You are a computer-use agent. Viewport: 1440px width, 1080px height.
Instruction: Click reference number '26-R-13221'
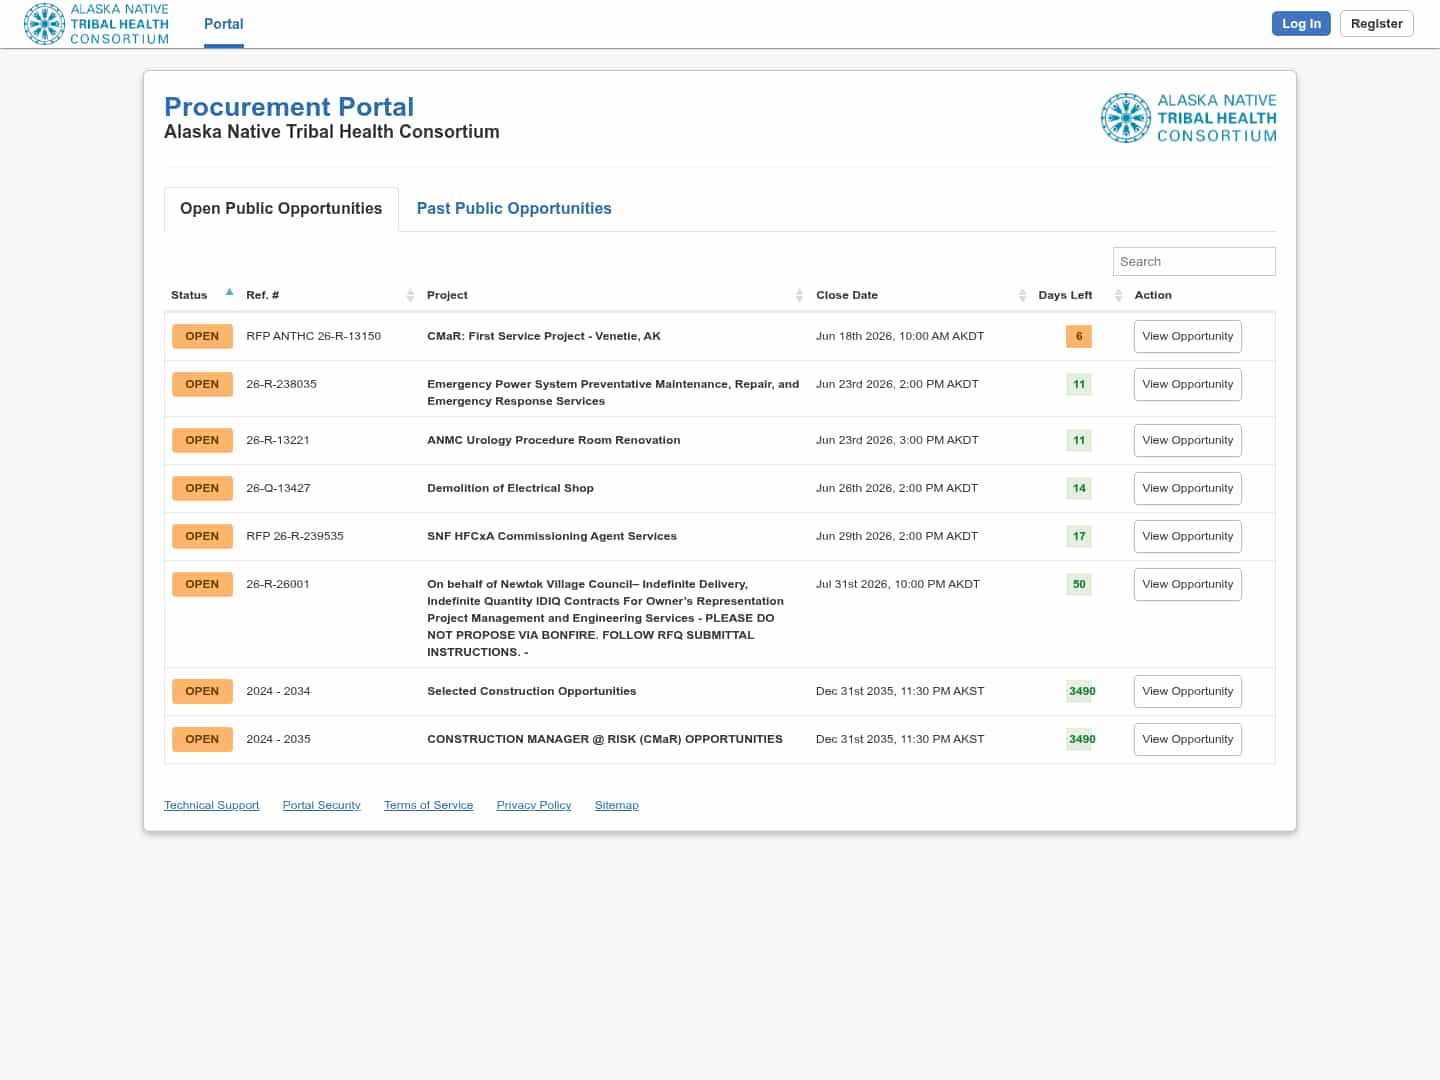coord(278,440)
